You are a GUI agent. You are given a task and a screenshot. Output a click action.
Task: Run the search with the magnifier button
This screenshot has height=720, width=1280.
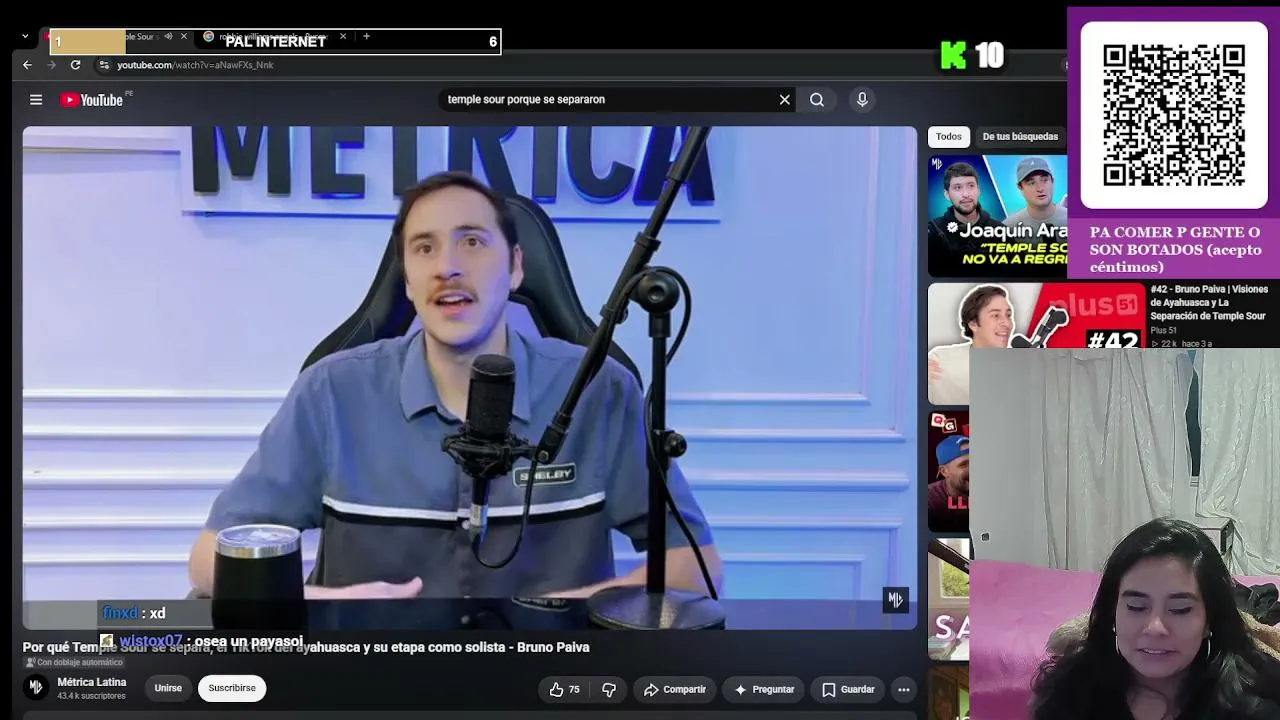pyautogui.click(x=817, y=100)
